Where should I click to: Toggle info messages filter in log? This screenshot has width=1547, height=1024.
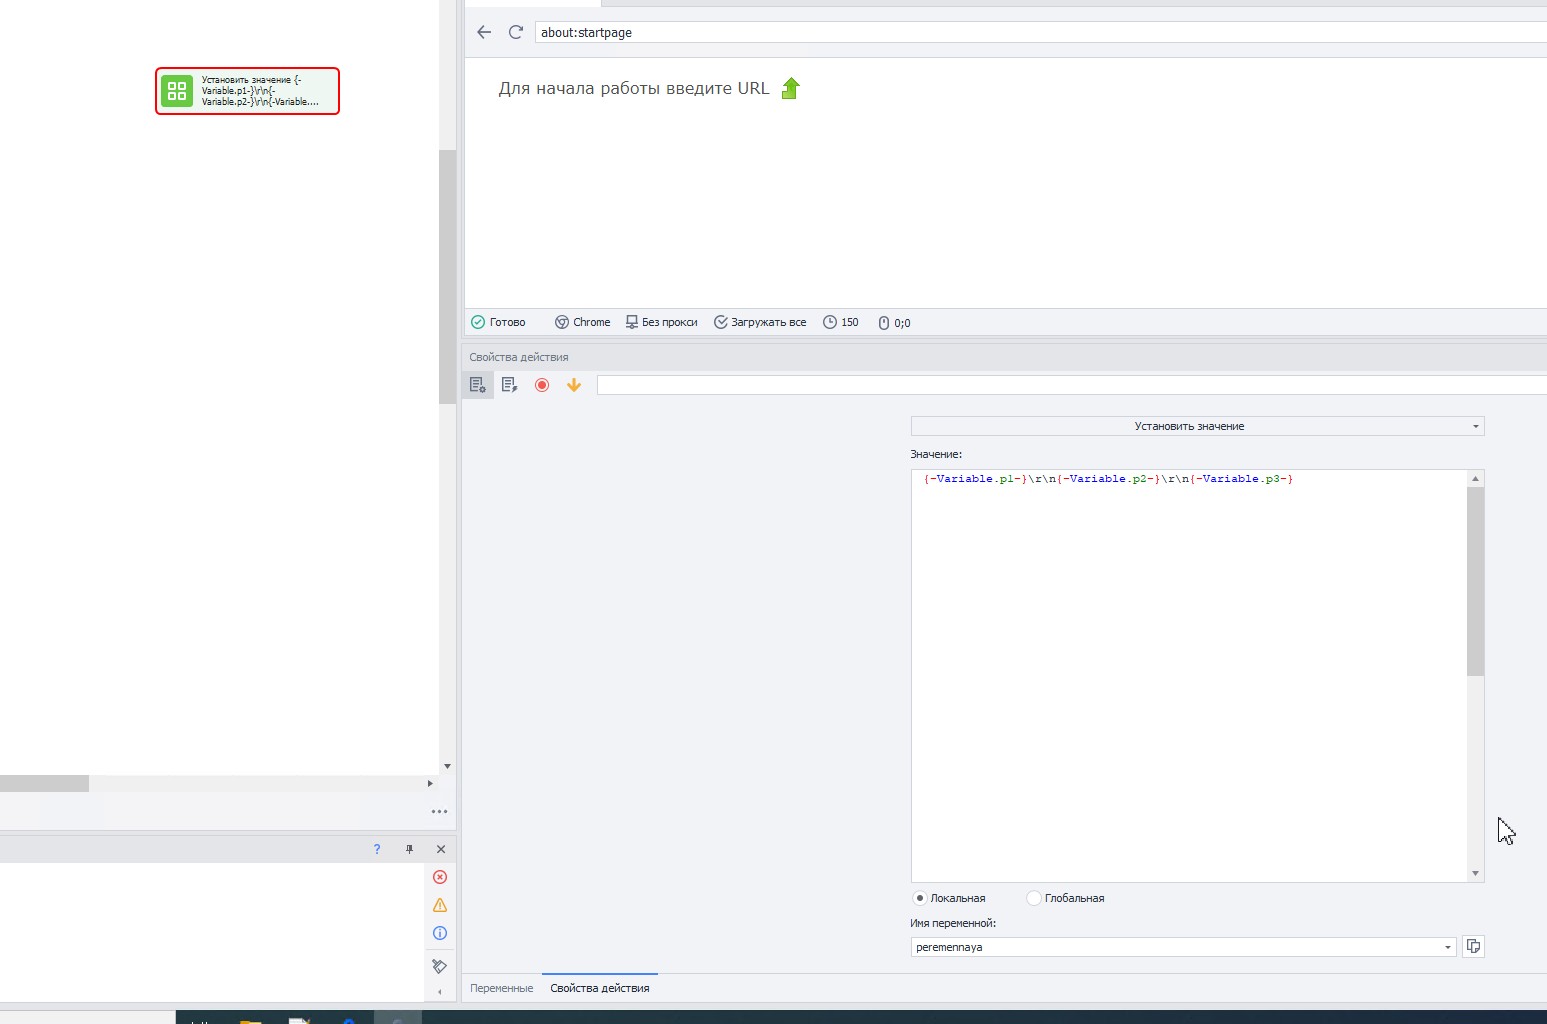pyautogui.click(x=440, y=933)
